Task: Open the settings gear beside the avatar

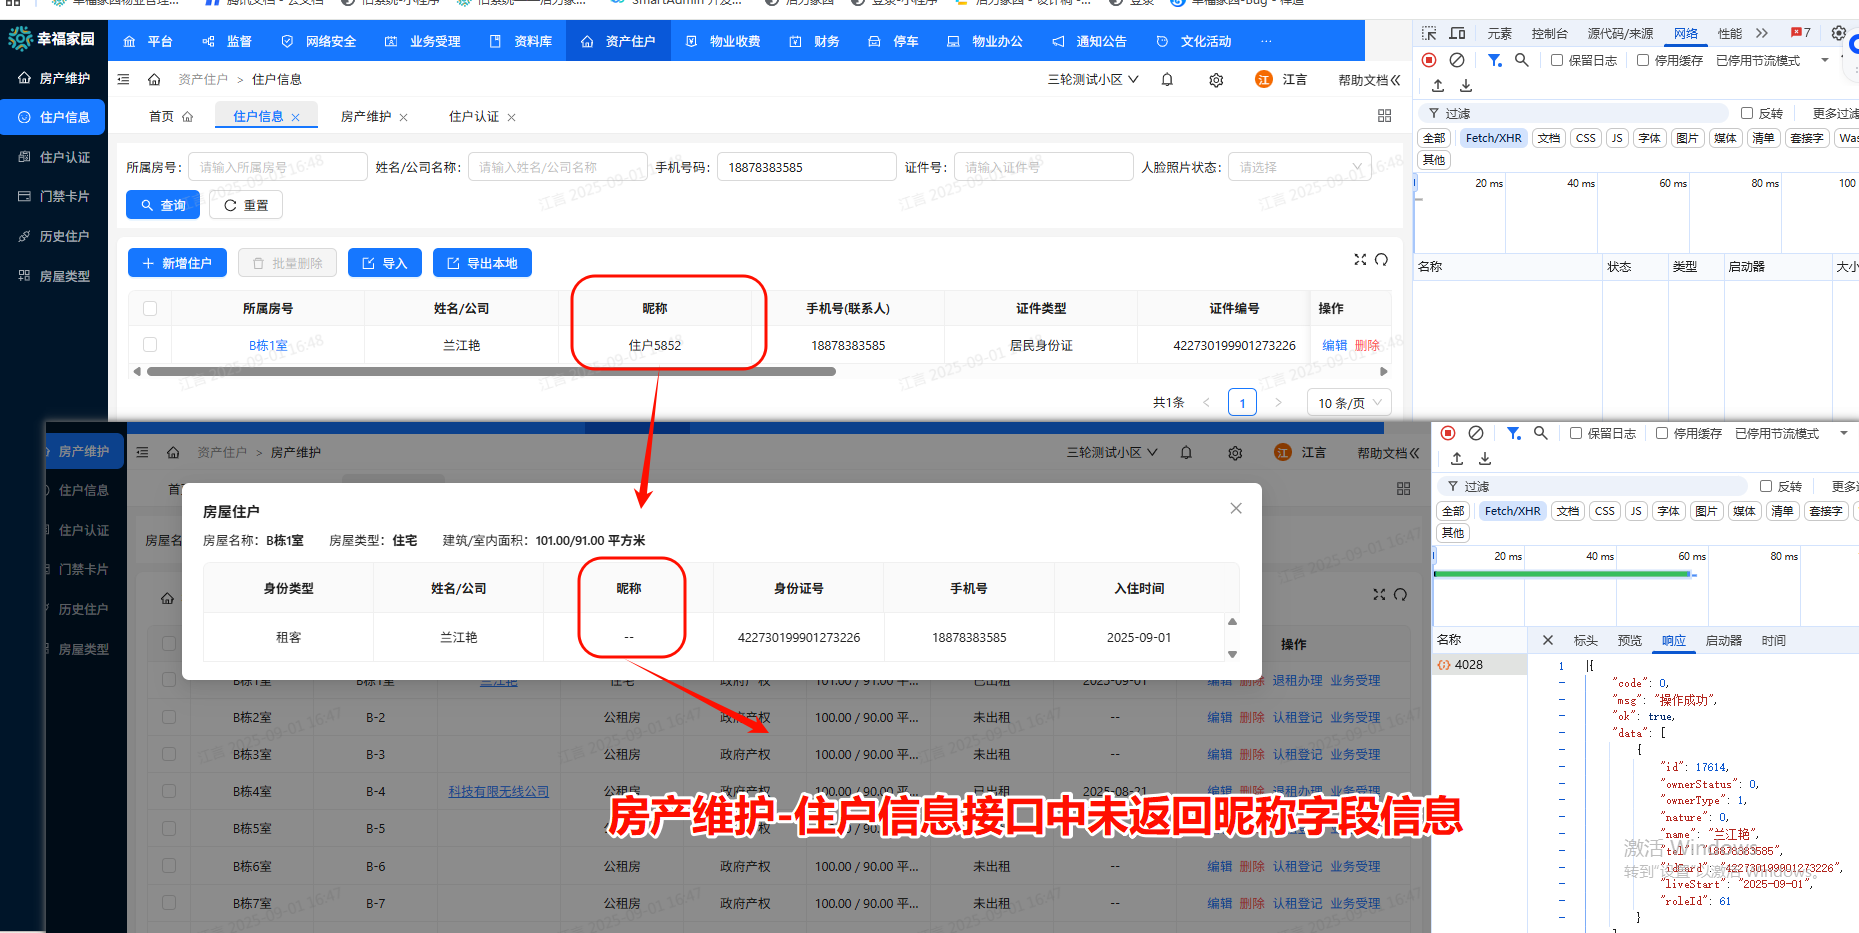Action: (1215, 79)
